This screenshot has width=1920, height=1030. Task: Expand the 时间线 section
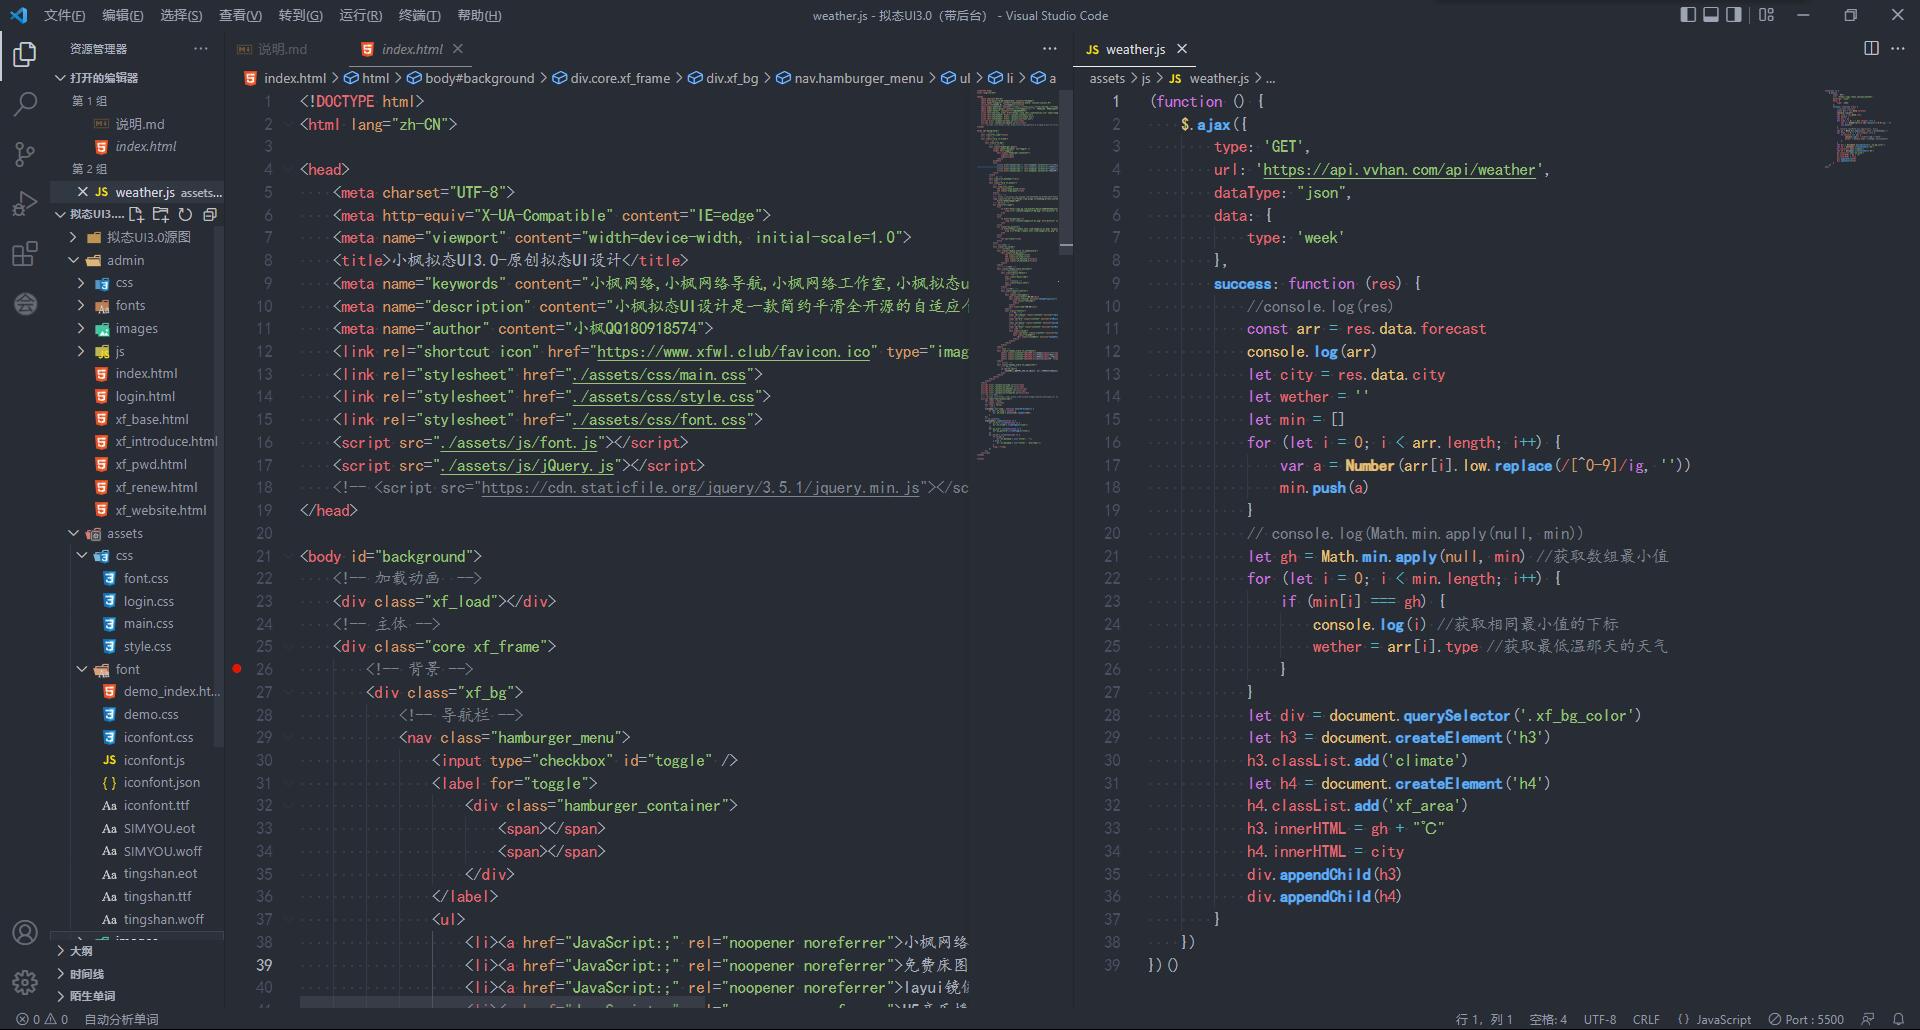[87, 974]
